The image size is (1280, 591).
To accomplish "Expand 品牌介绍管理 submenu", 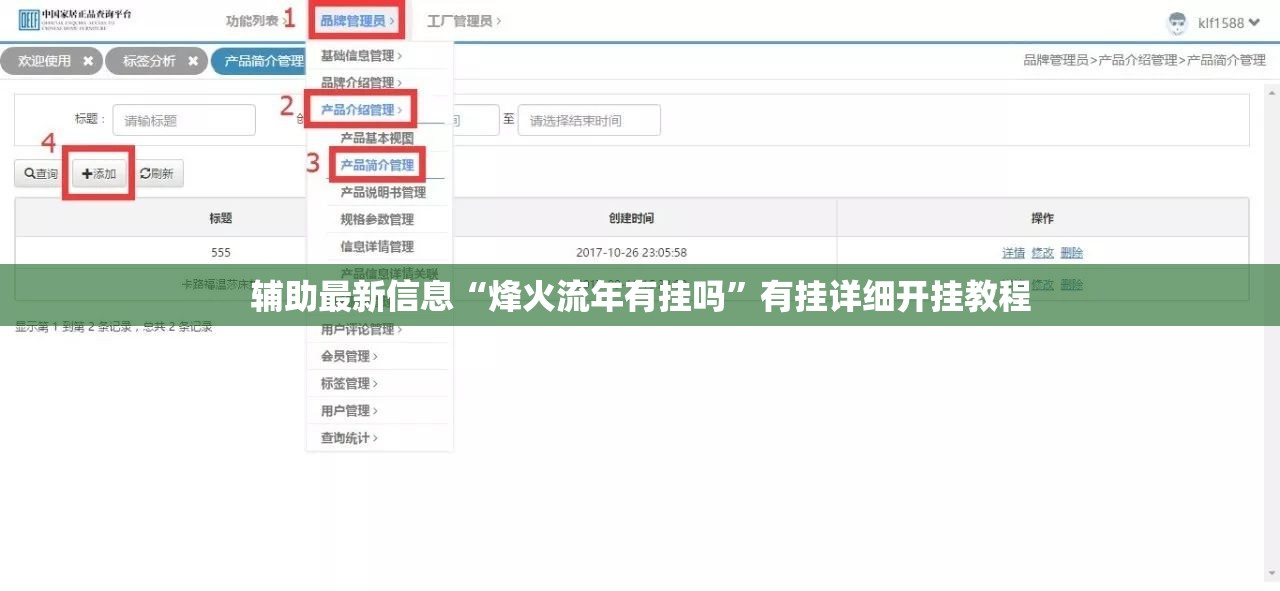I will [361, 83].
